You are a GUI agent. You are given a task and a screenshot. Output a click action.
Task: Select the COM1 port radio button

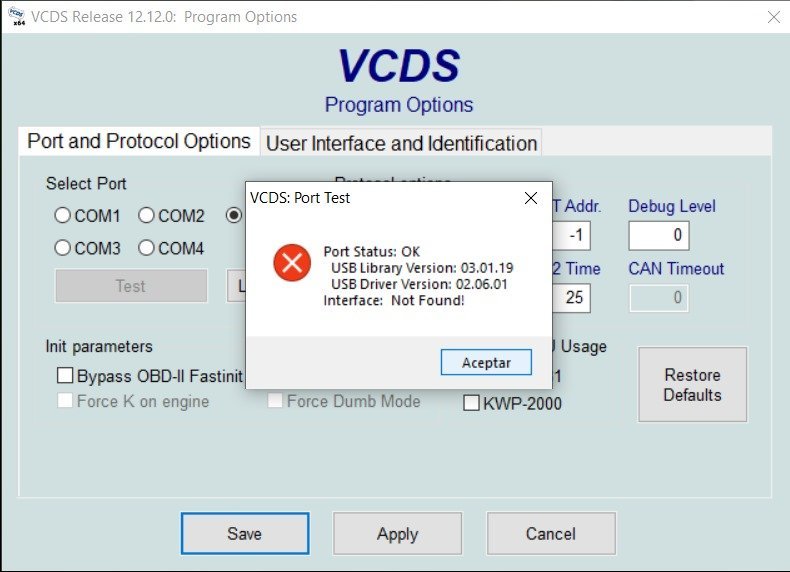[x=62, y=216]
